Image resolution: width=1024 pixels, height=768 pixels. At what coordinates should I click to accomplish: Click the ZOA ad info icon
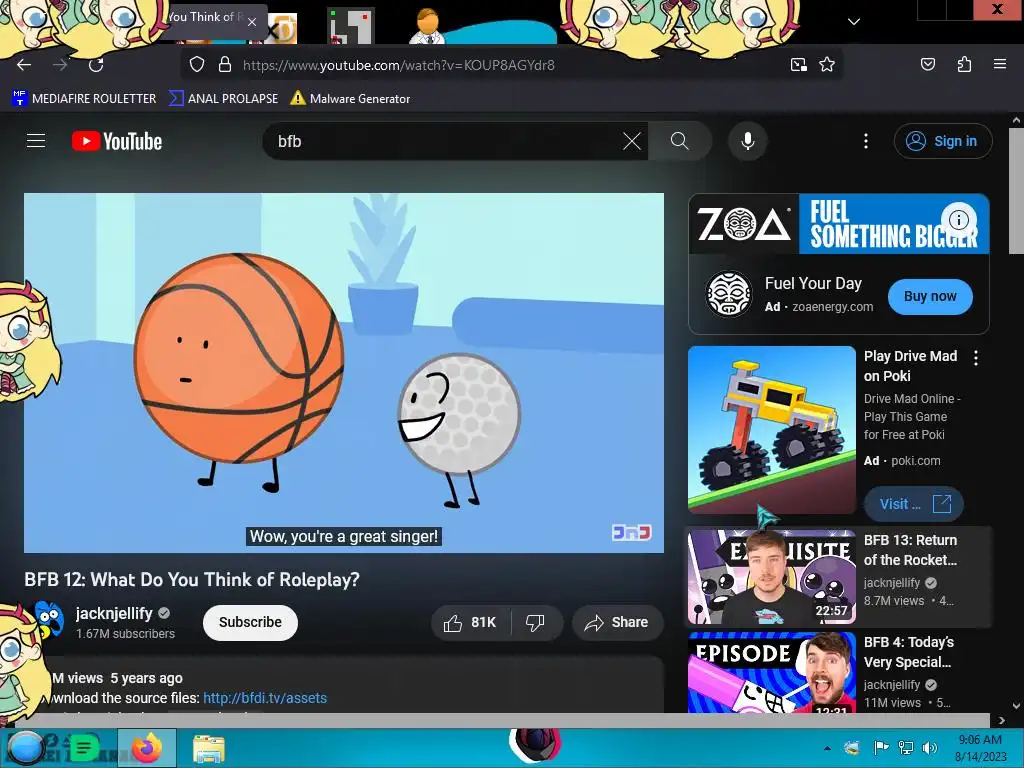tap(959, 219)
